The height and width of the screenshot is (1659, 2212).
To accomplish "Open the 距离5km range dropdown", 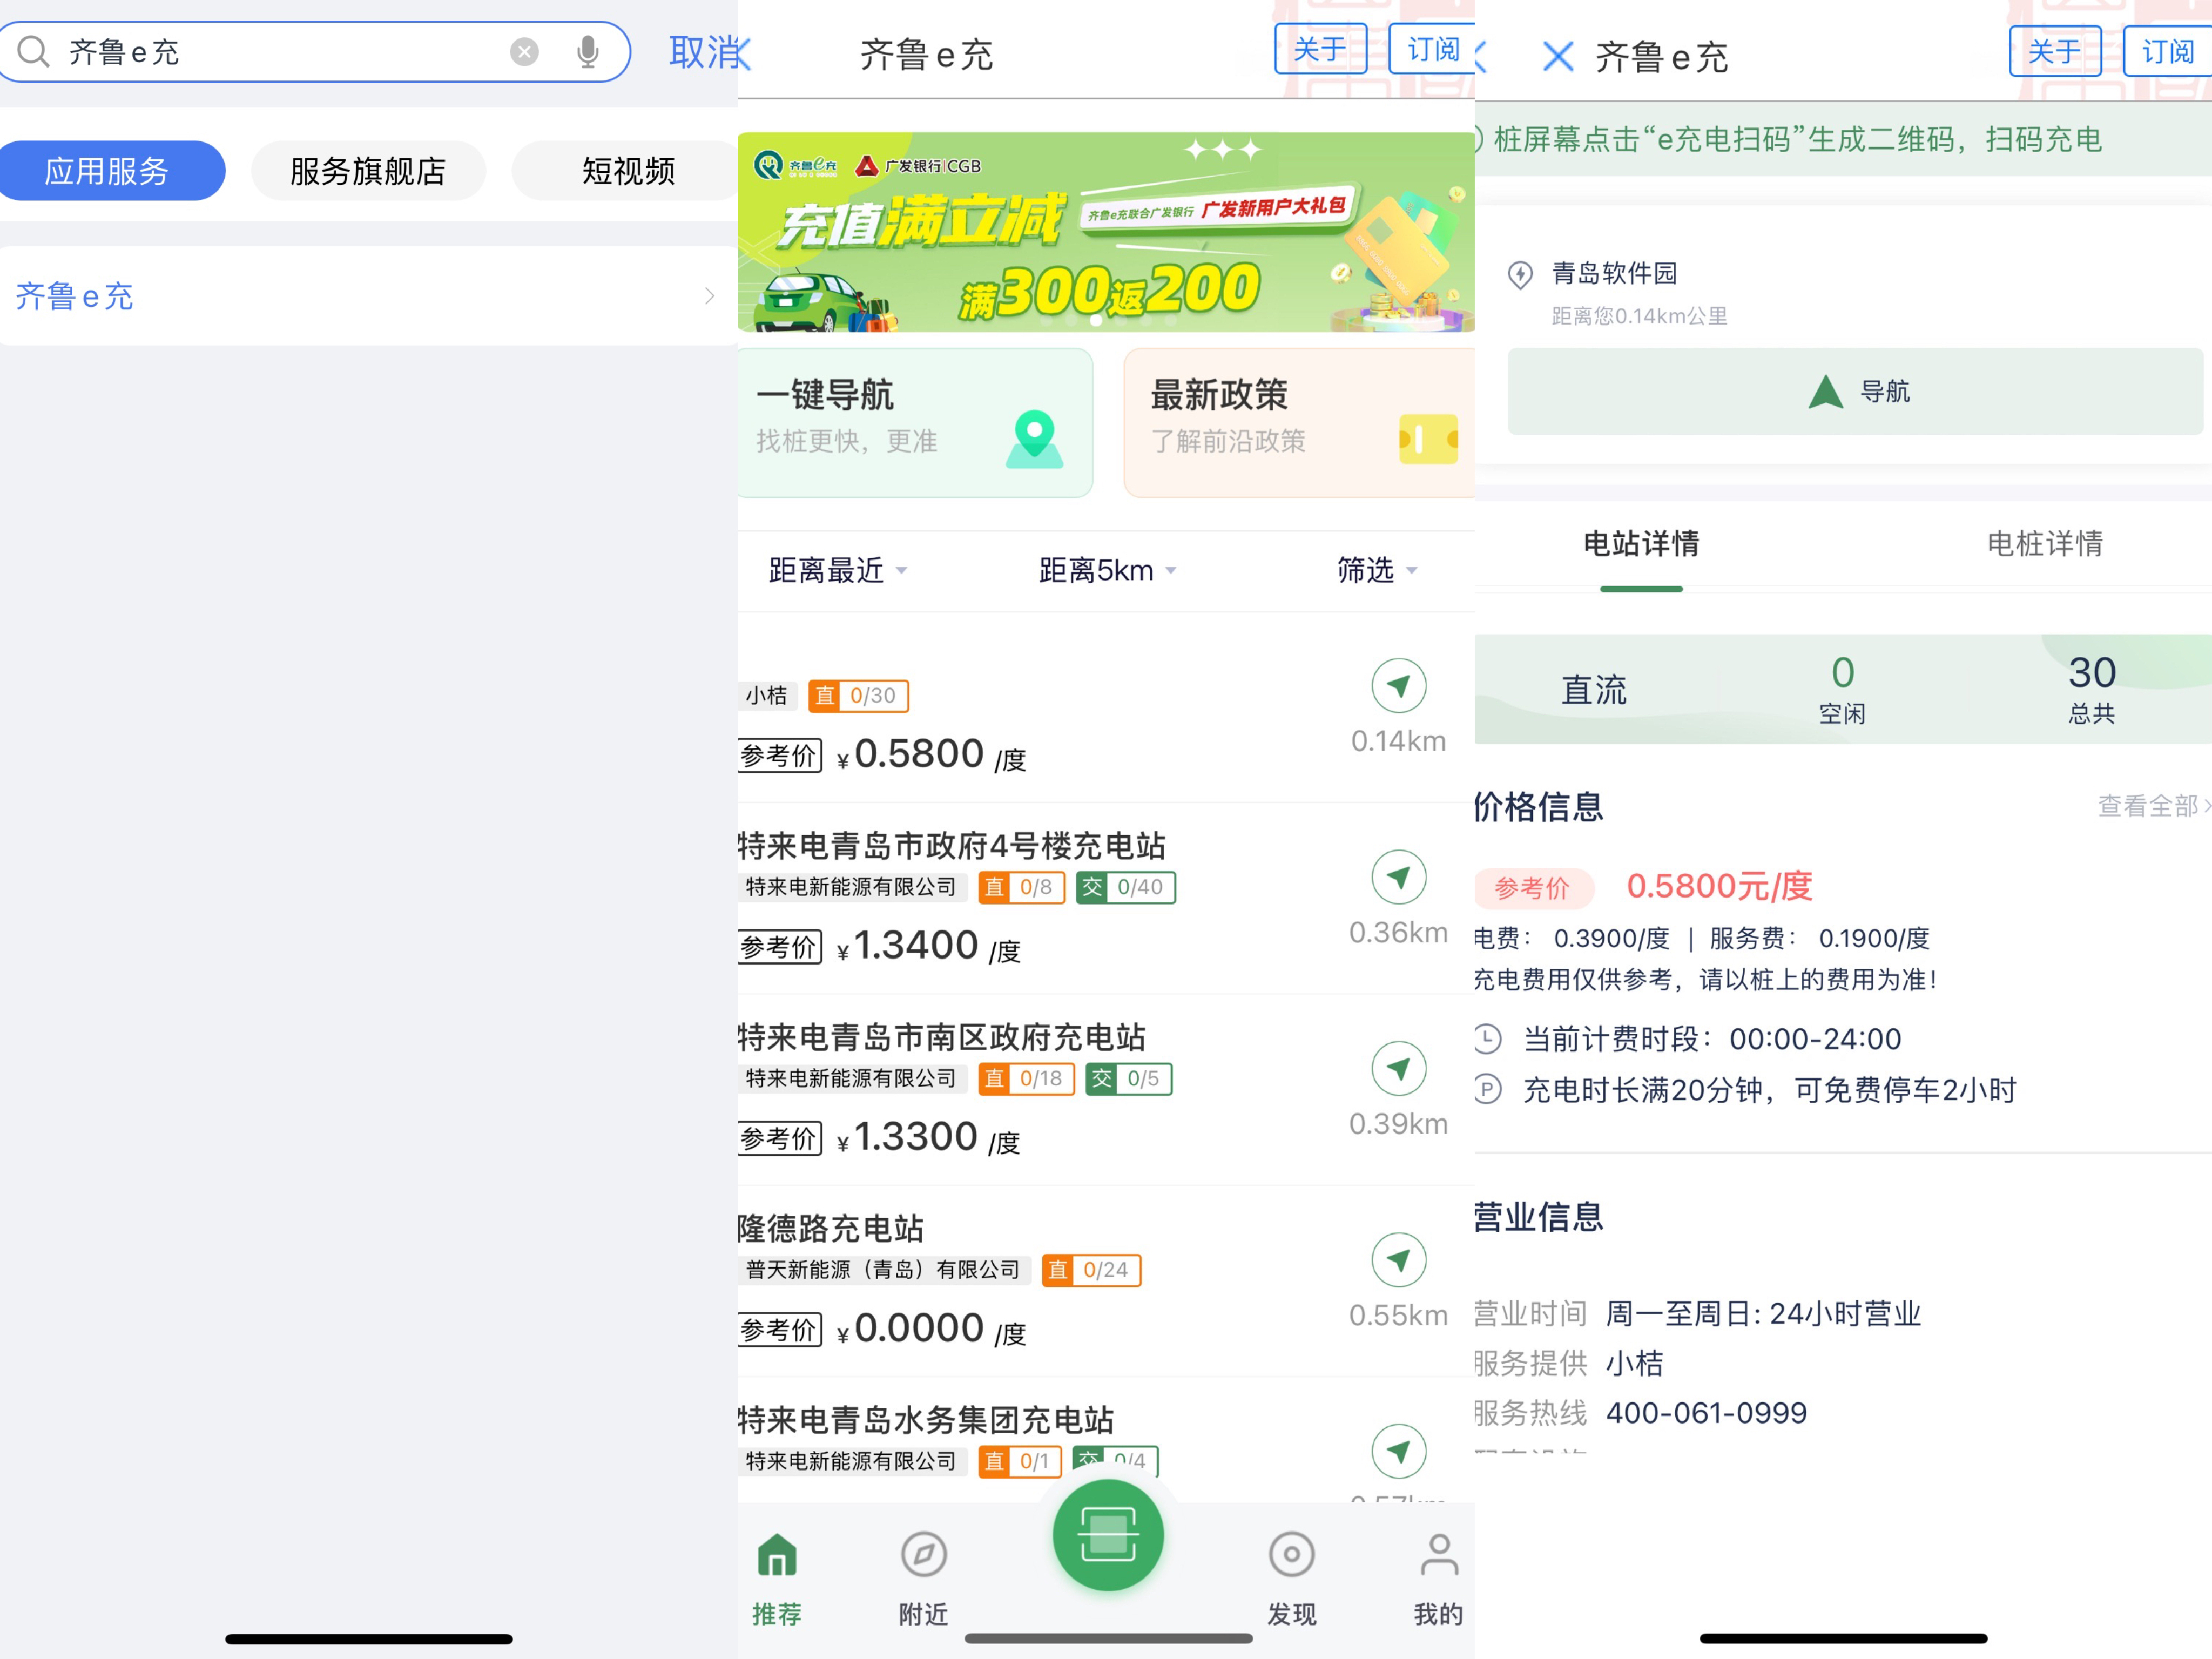I will 1107,570.
